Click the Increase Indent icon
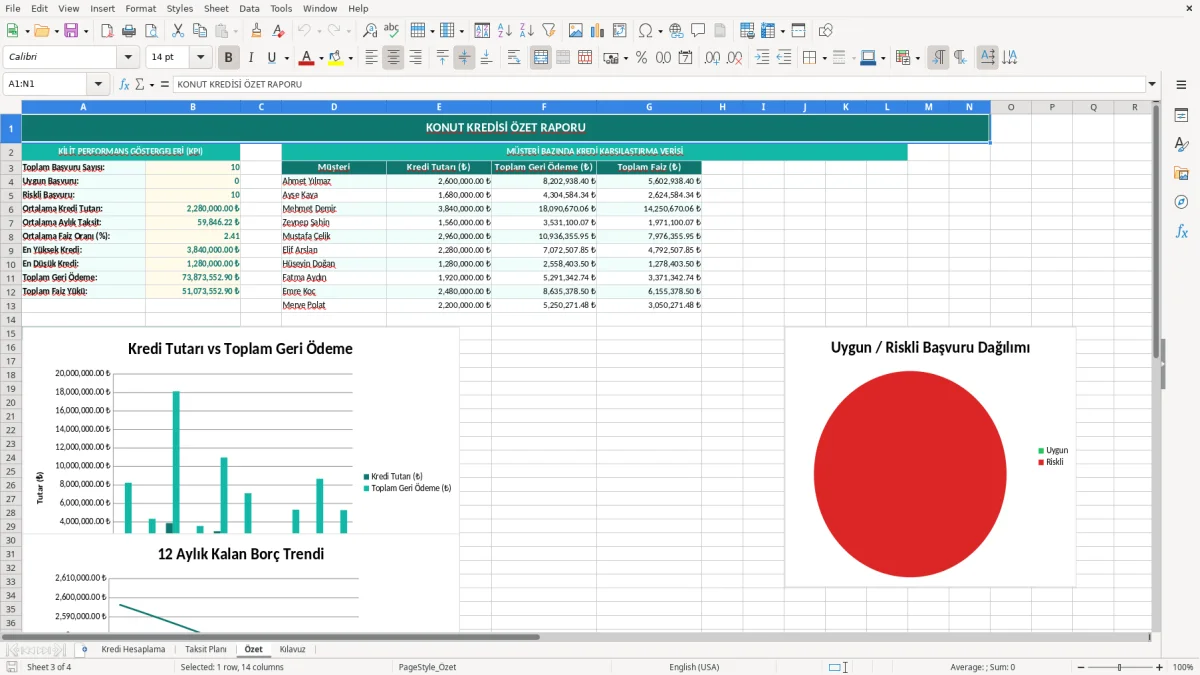The height and width of the screenshot is (675, 1200). [x=762, y=58]
